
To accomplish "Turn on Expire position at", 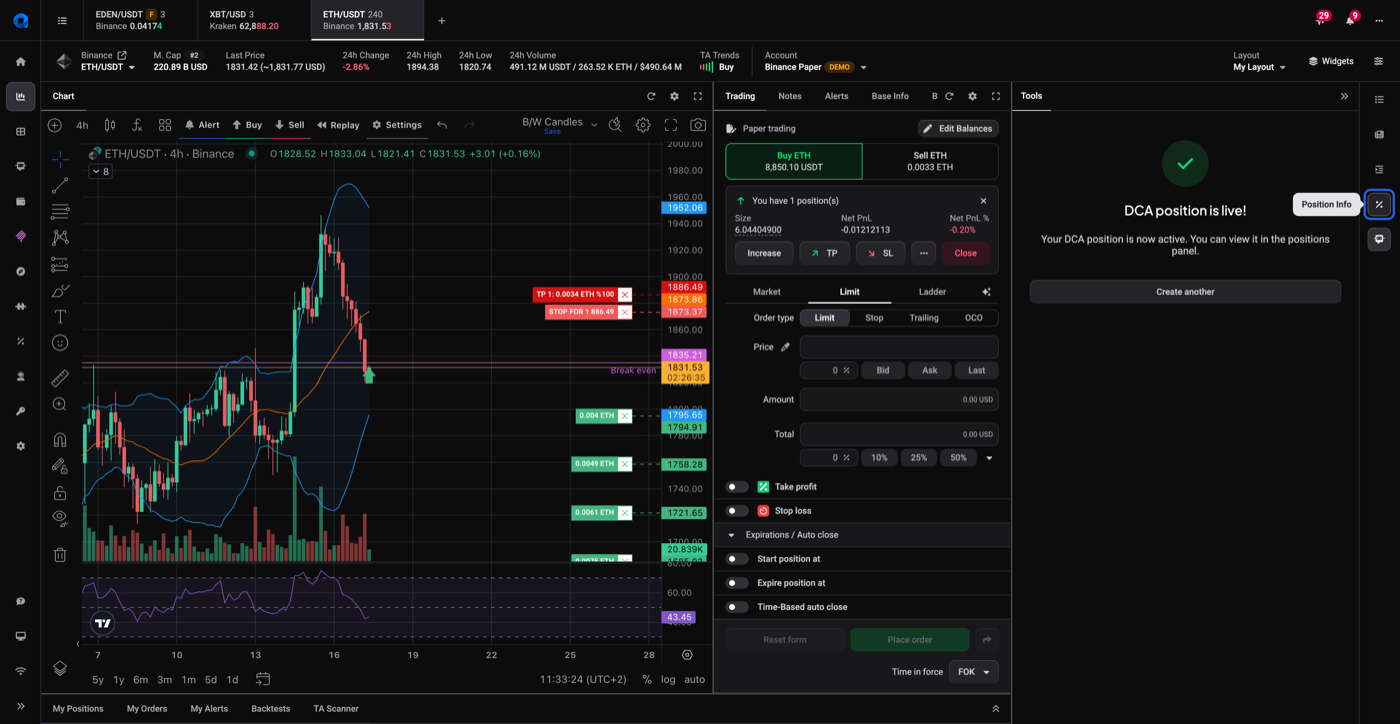I will (x=737, y=583).
